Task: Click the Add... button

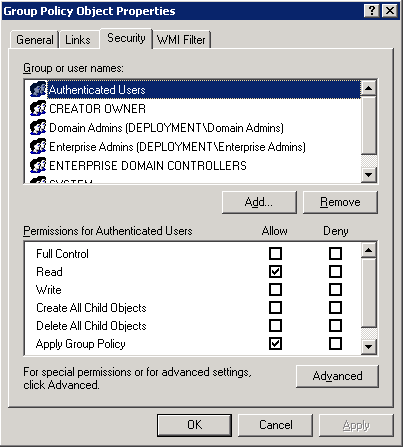Action: point(259,202)
